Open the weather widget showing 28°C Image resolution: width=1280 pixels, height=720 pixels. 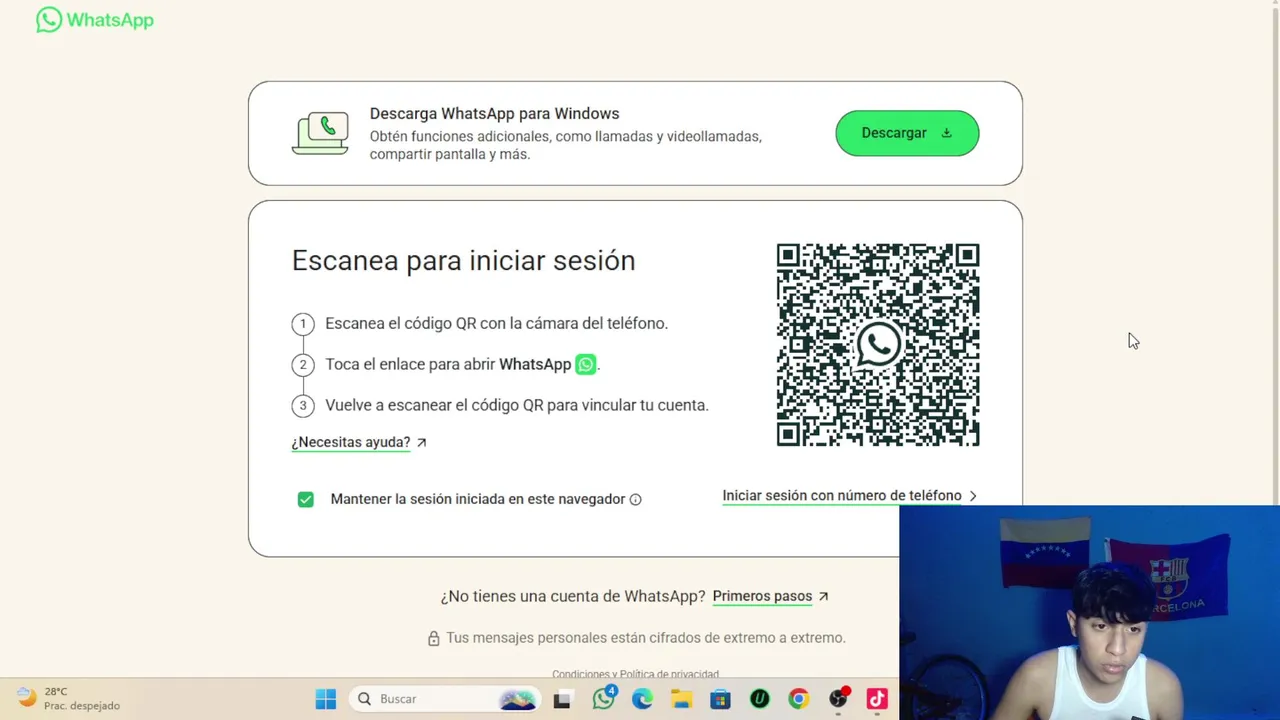pos(69,698)
